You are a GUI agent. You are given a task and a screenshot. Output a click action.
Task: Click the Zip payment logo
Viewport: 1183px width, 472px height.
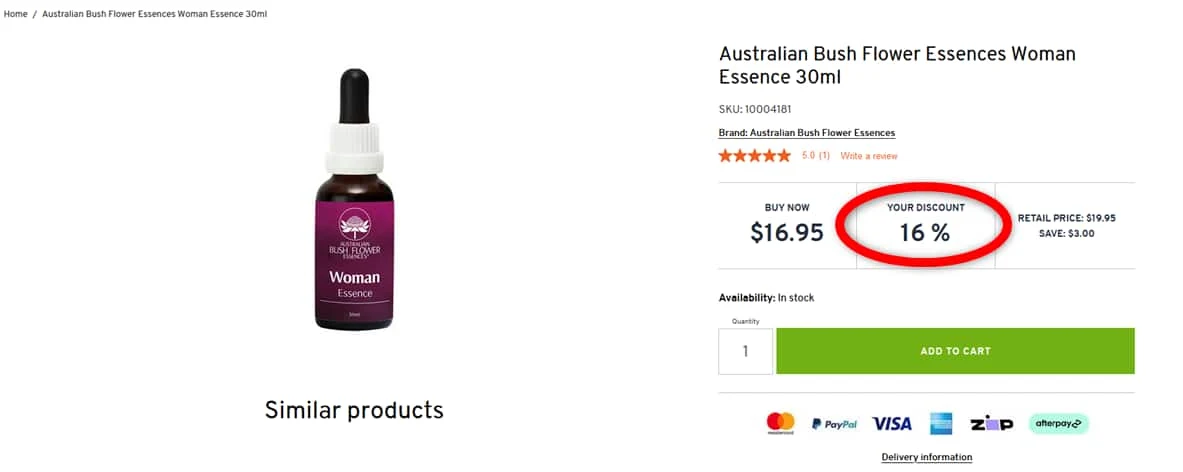(x=991, y=424)
